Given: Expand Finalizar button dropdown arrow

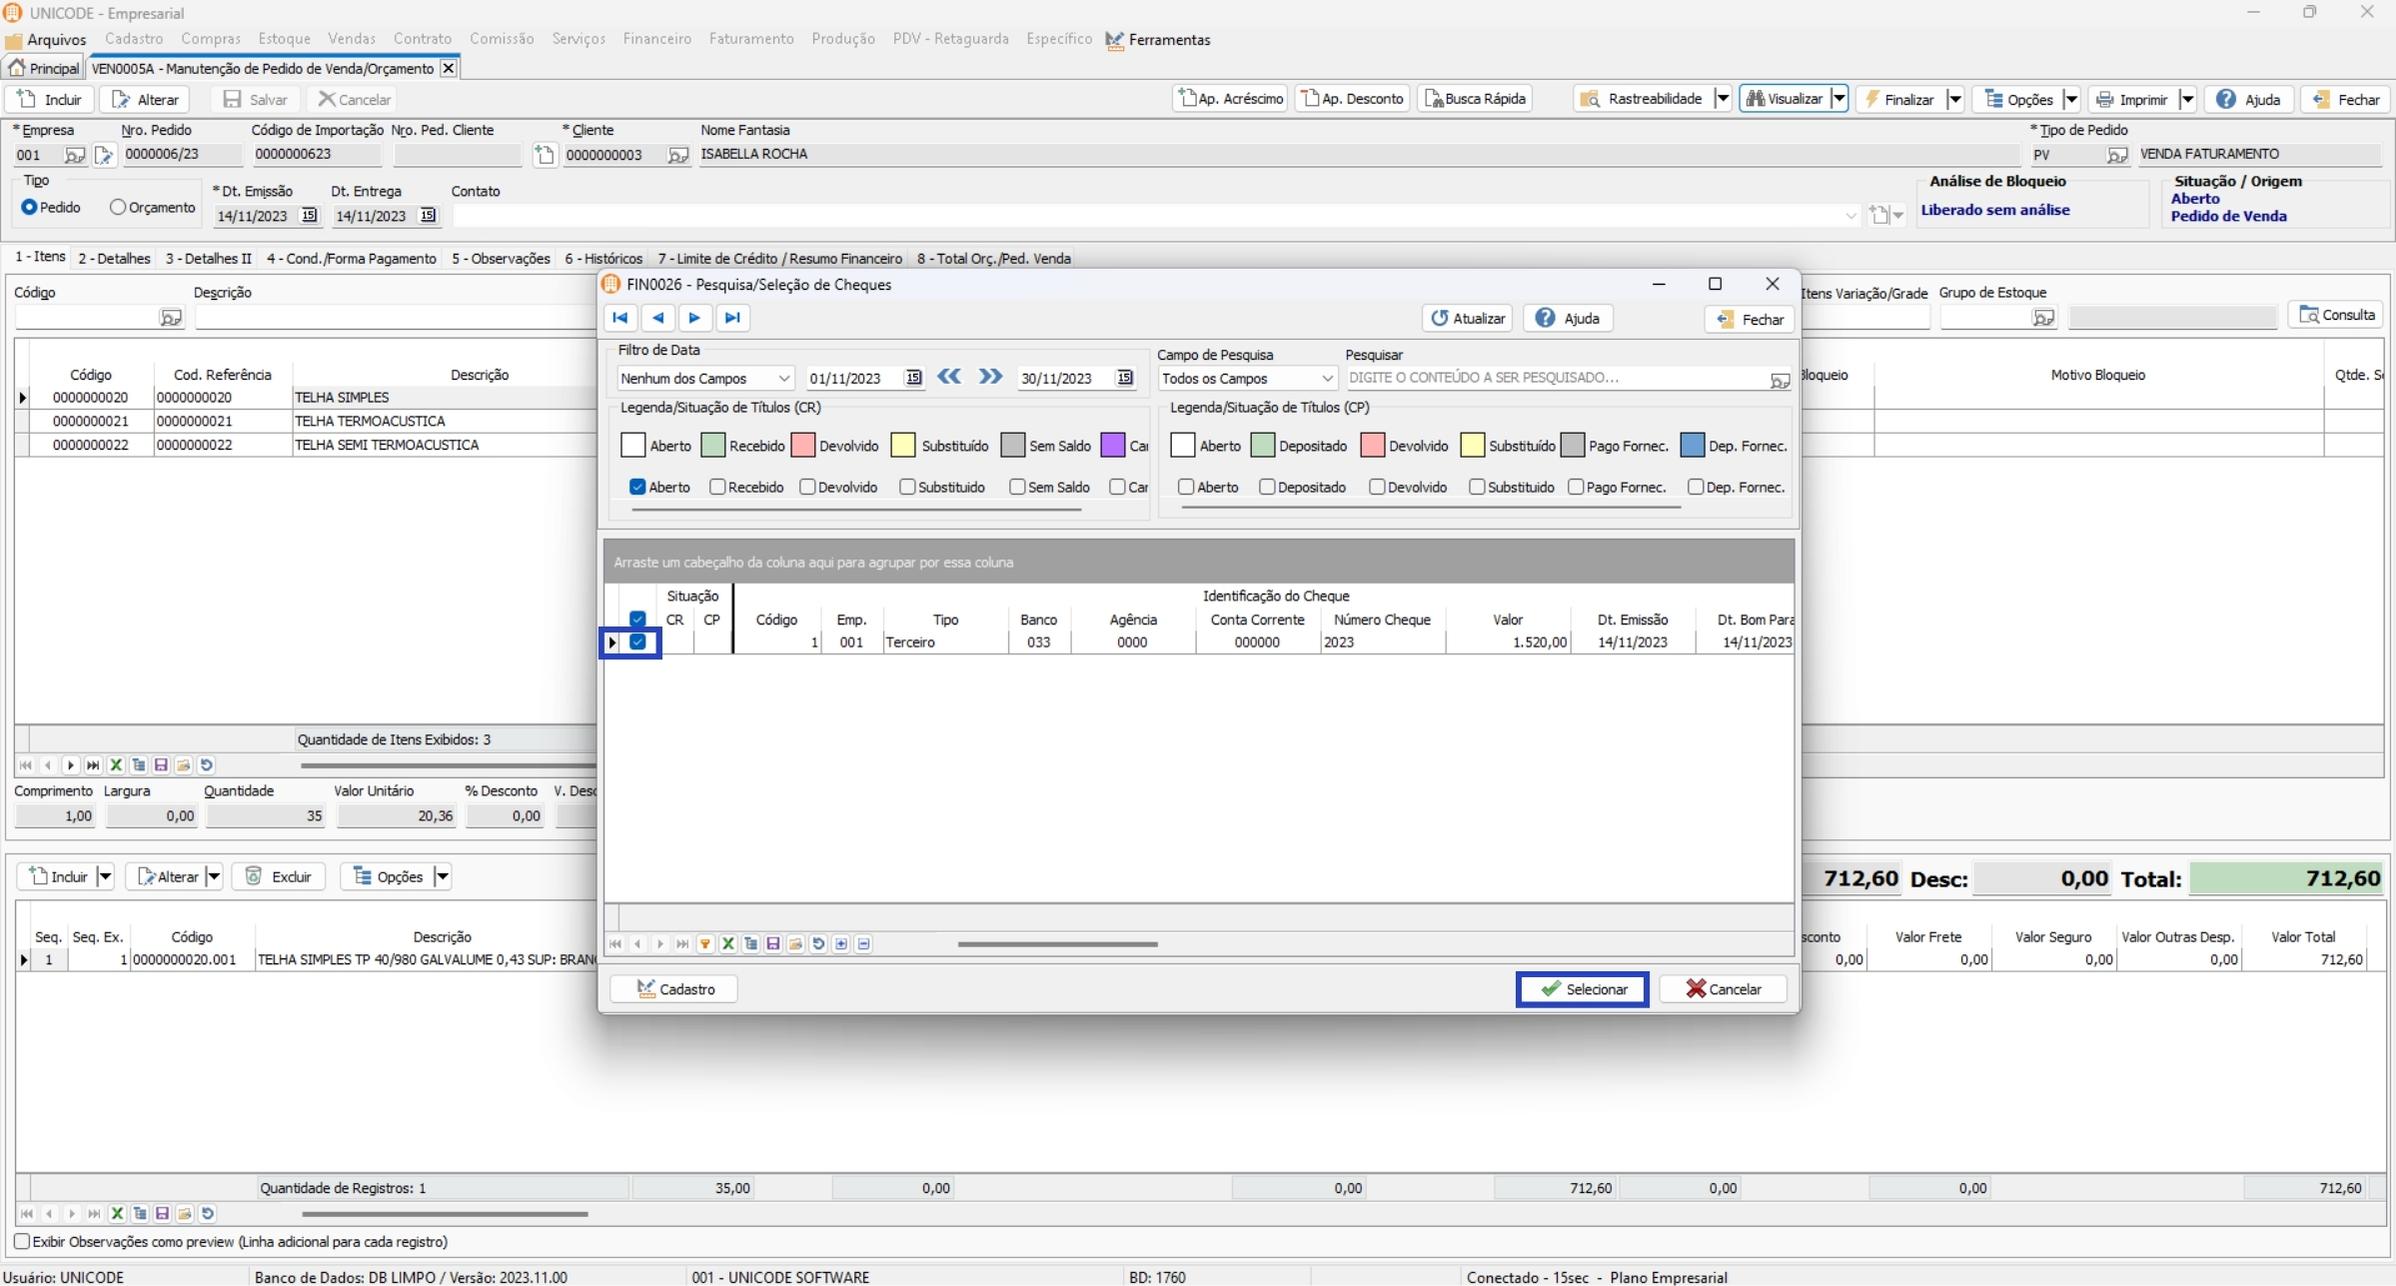Looking at the screenshot, I should (1955, 99).
